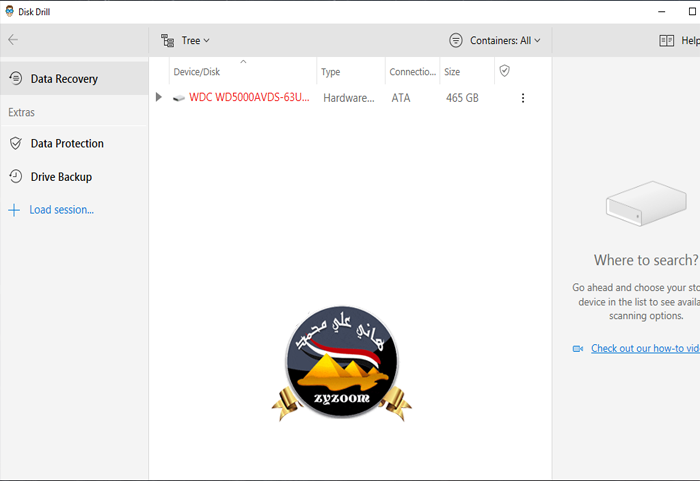Click the Data Protection shield icon
The height and width of the screenshot is (481, 700).
(x=16, y=143)
